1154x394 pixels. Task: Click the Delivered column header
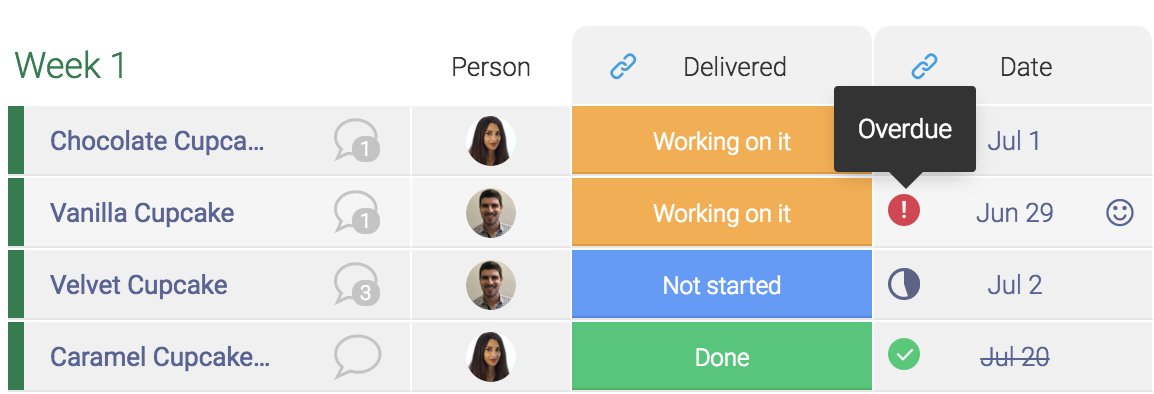click(734, 67)
